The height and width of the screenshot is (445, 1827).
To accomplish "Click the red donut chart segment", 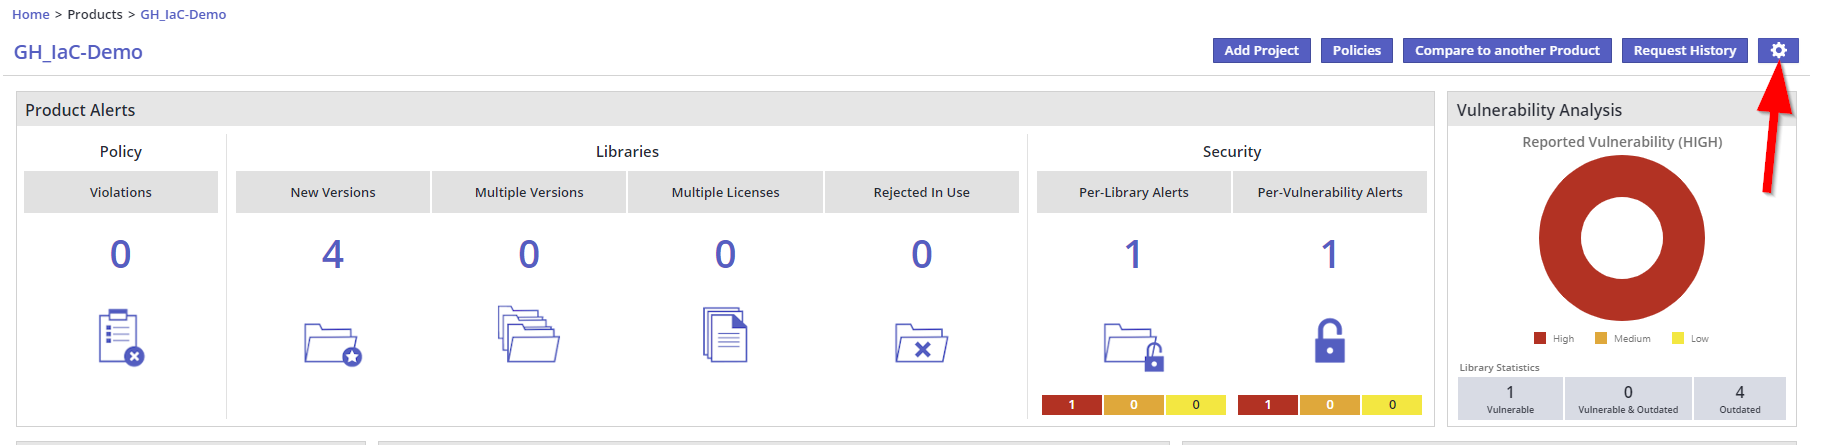I will click(1560, 240).
